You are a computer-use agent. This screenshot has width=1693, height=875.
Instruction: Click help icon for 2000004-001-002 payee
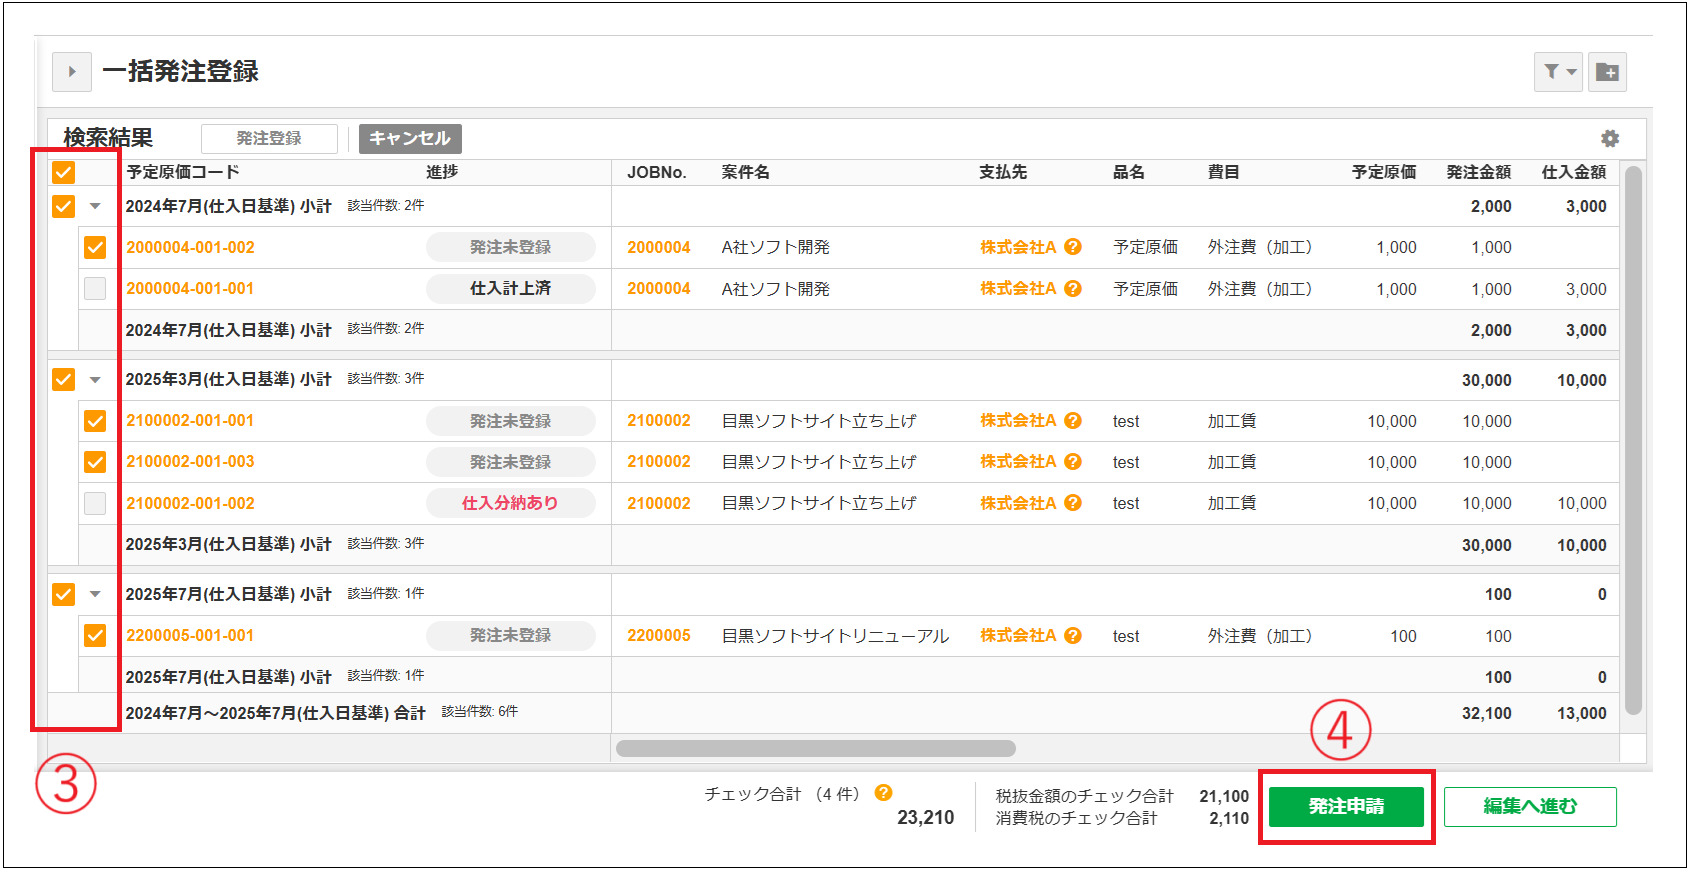coord(1073,247)
